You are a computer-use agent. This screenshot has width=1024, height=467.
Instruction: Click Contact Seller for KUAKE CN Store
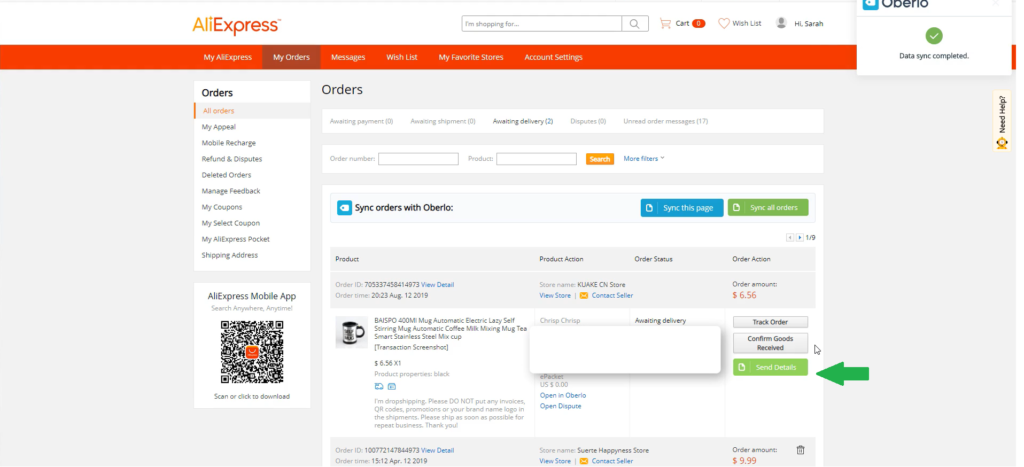click(x=612, y=295)
